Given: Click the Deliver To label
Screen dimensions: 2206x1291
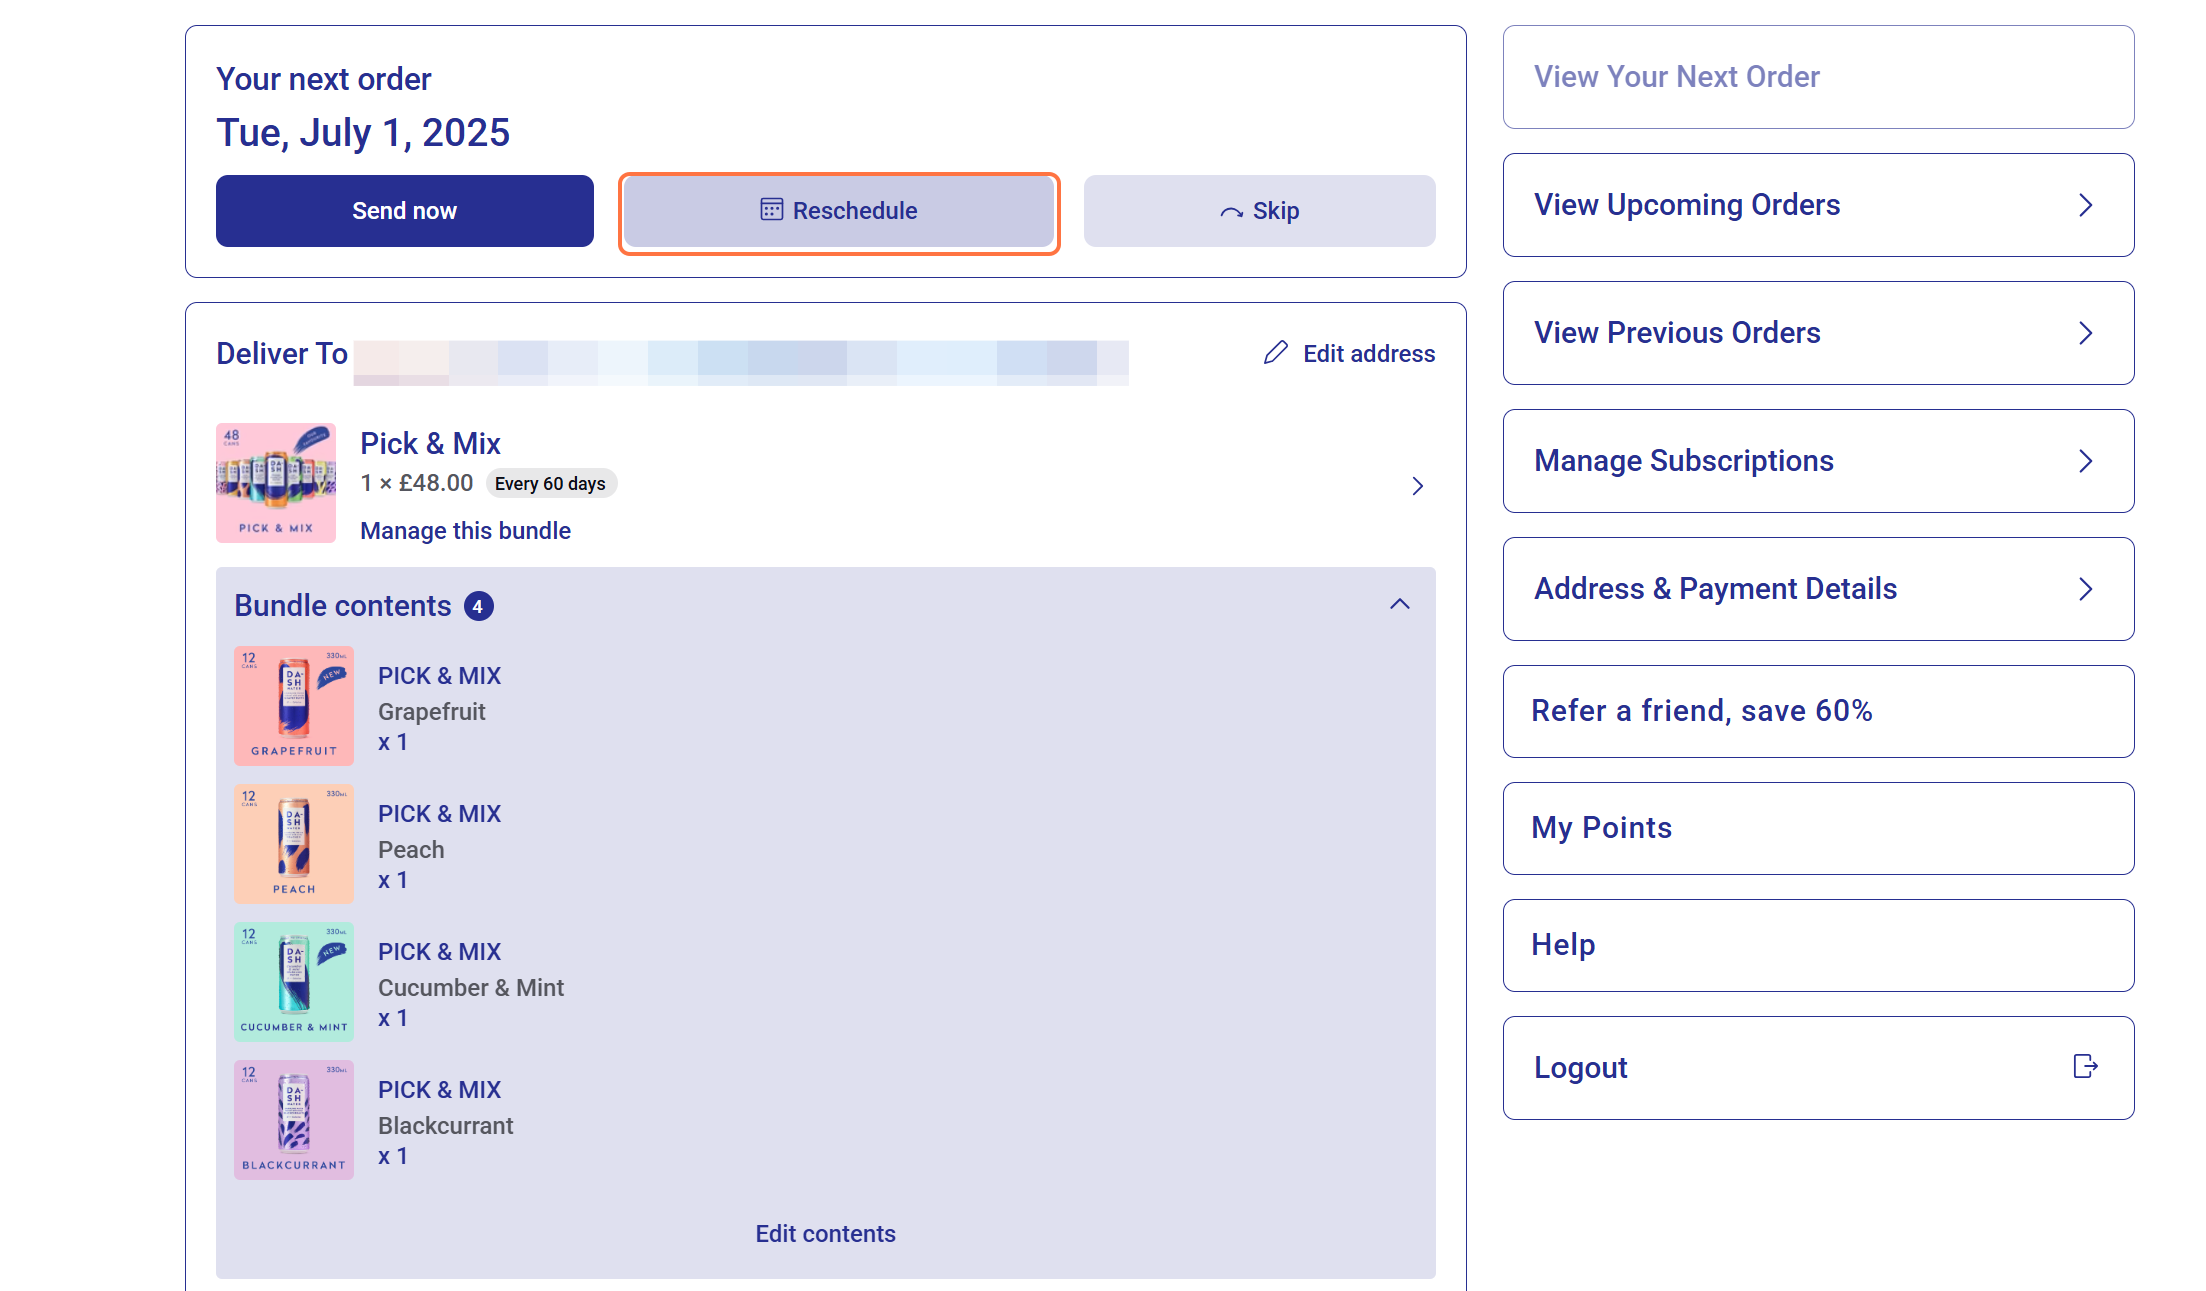Looking at the screenshot, I should pos(282,354).
